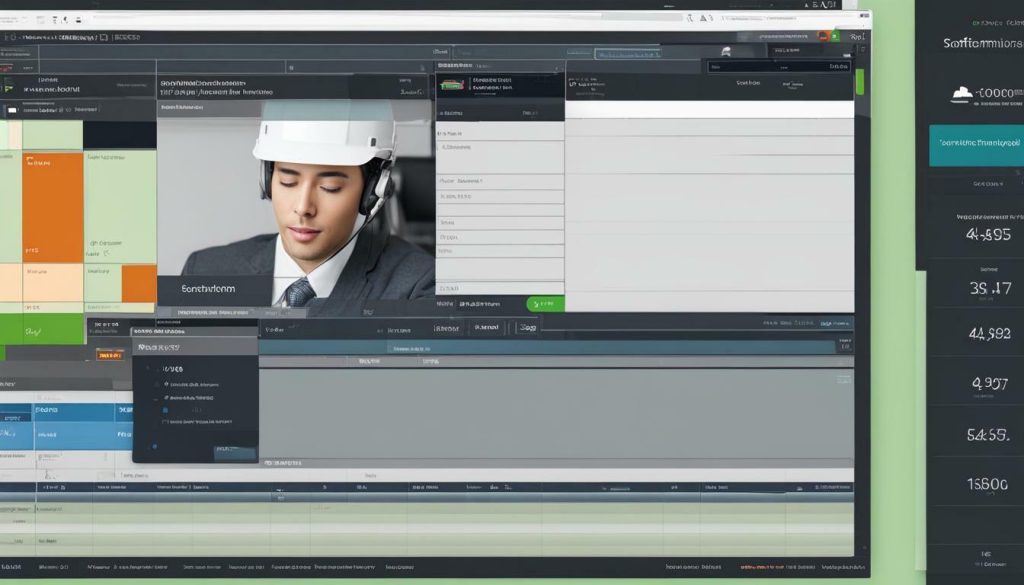This screenshot has height=585, width=1024.
Task: Click the confirm button at dialog bottom right
Action: pyautogui.click(x=234, y=453)
